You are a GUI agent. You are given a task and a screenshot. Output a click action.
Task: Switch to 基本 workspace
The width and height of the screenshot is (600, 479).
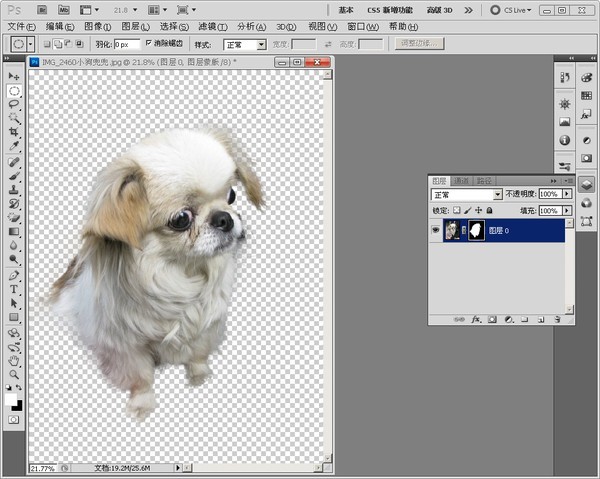(346, 10)
